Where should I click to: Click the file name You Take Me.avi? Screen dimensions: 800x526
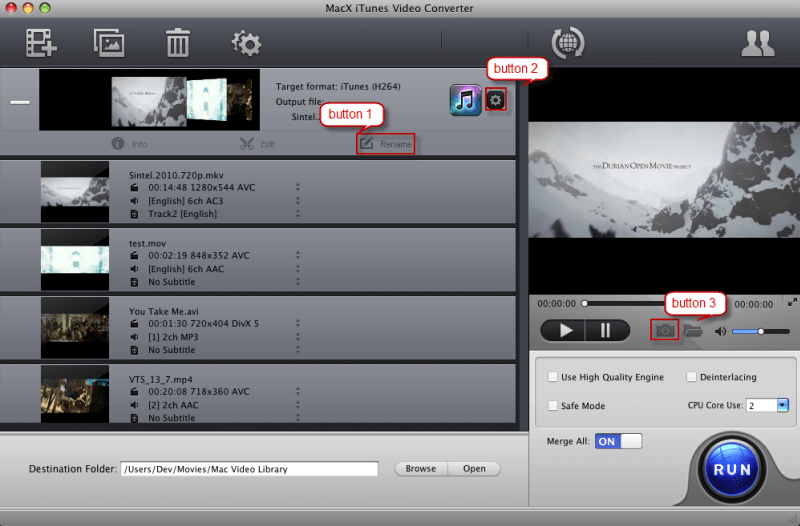coord(164,311)
